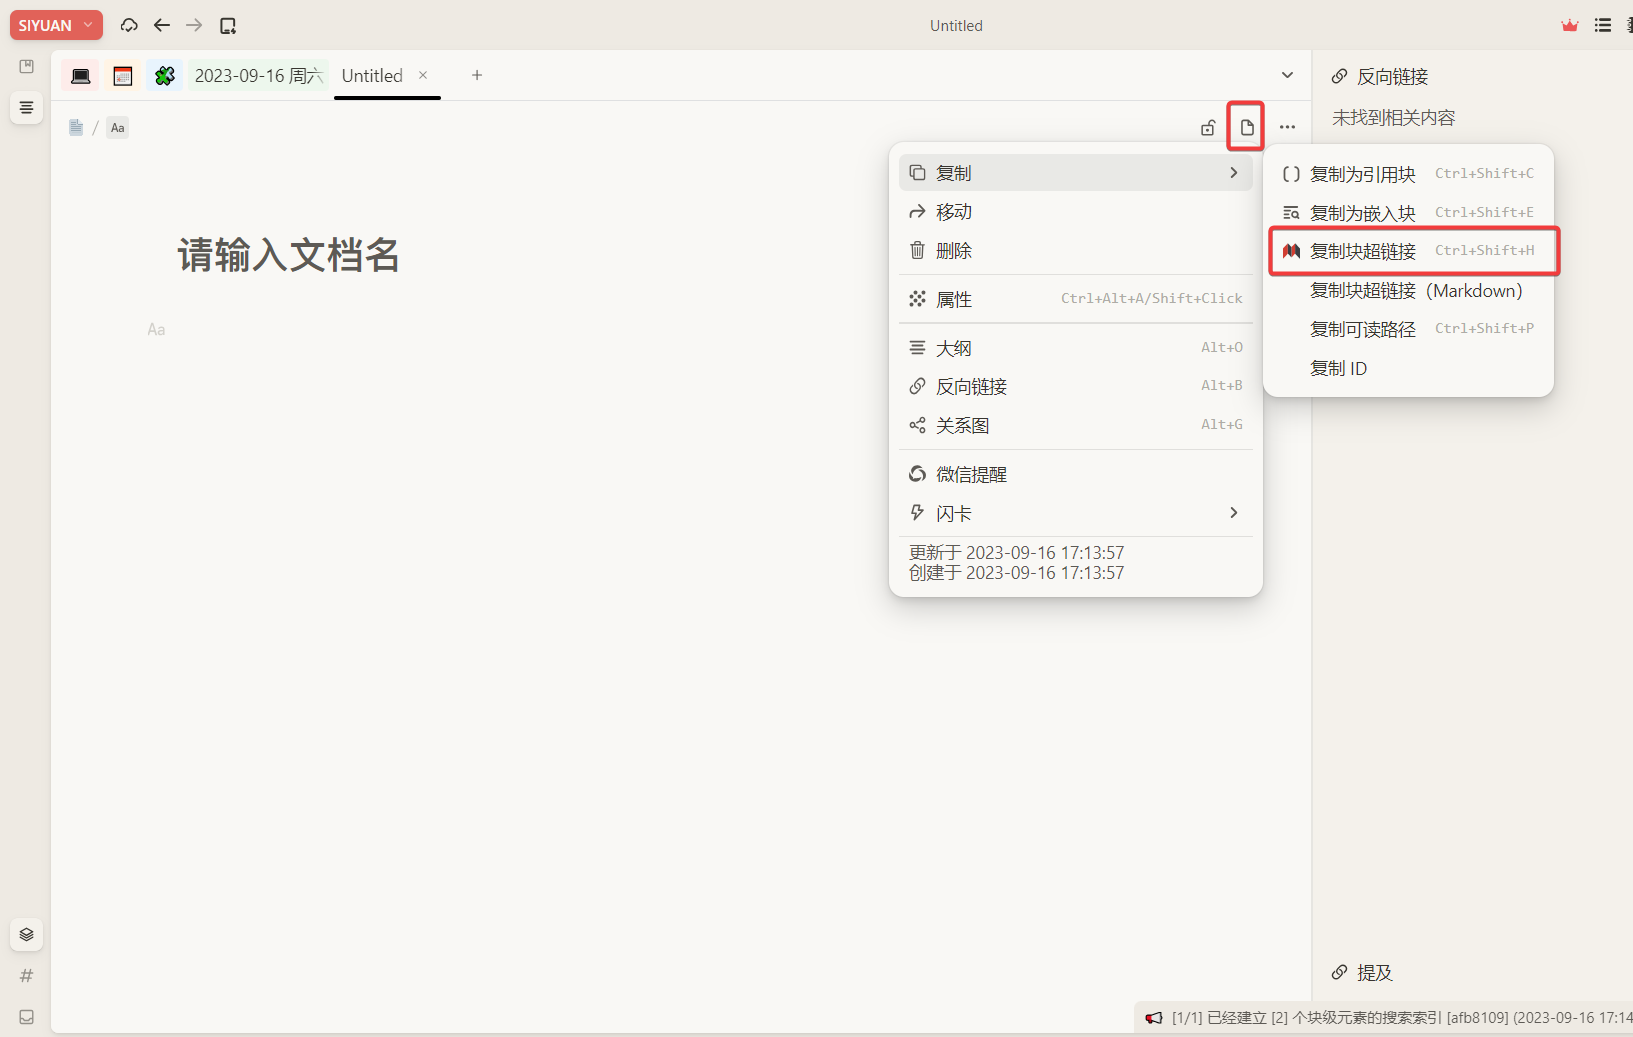Viewport: 1633px width, 1037px height.
Task: Choose 微信提醒 menu item
Action: click(x=1076, y=475)
